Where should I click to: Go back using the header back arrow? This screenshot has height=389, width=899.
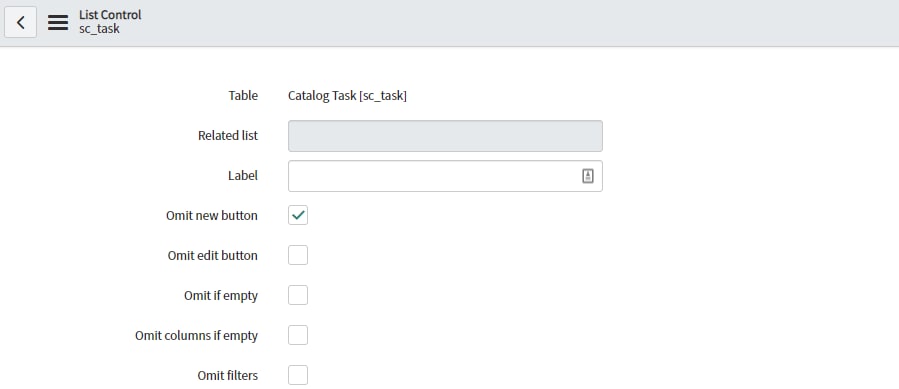pos(21,22)
